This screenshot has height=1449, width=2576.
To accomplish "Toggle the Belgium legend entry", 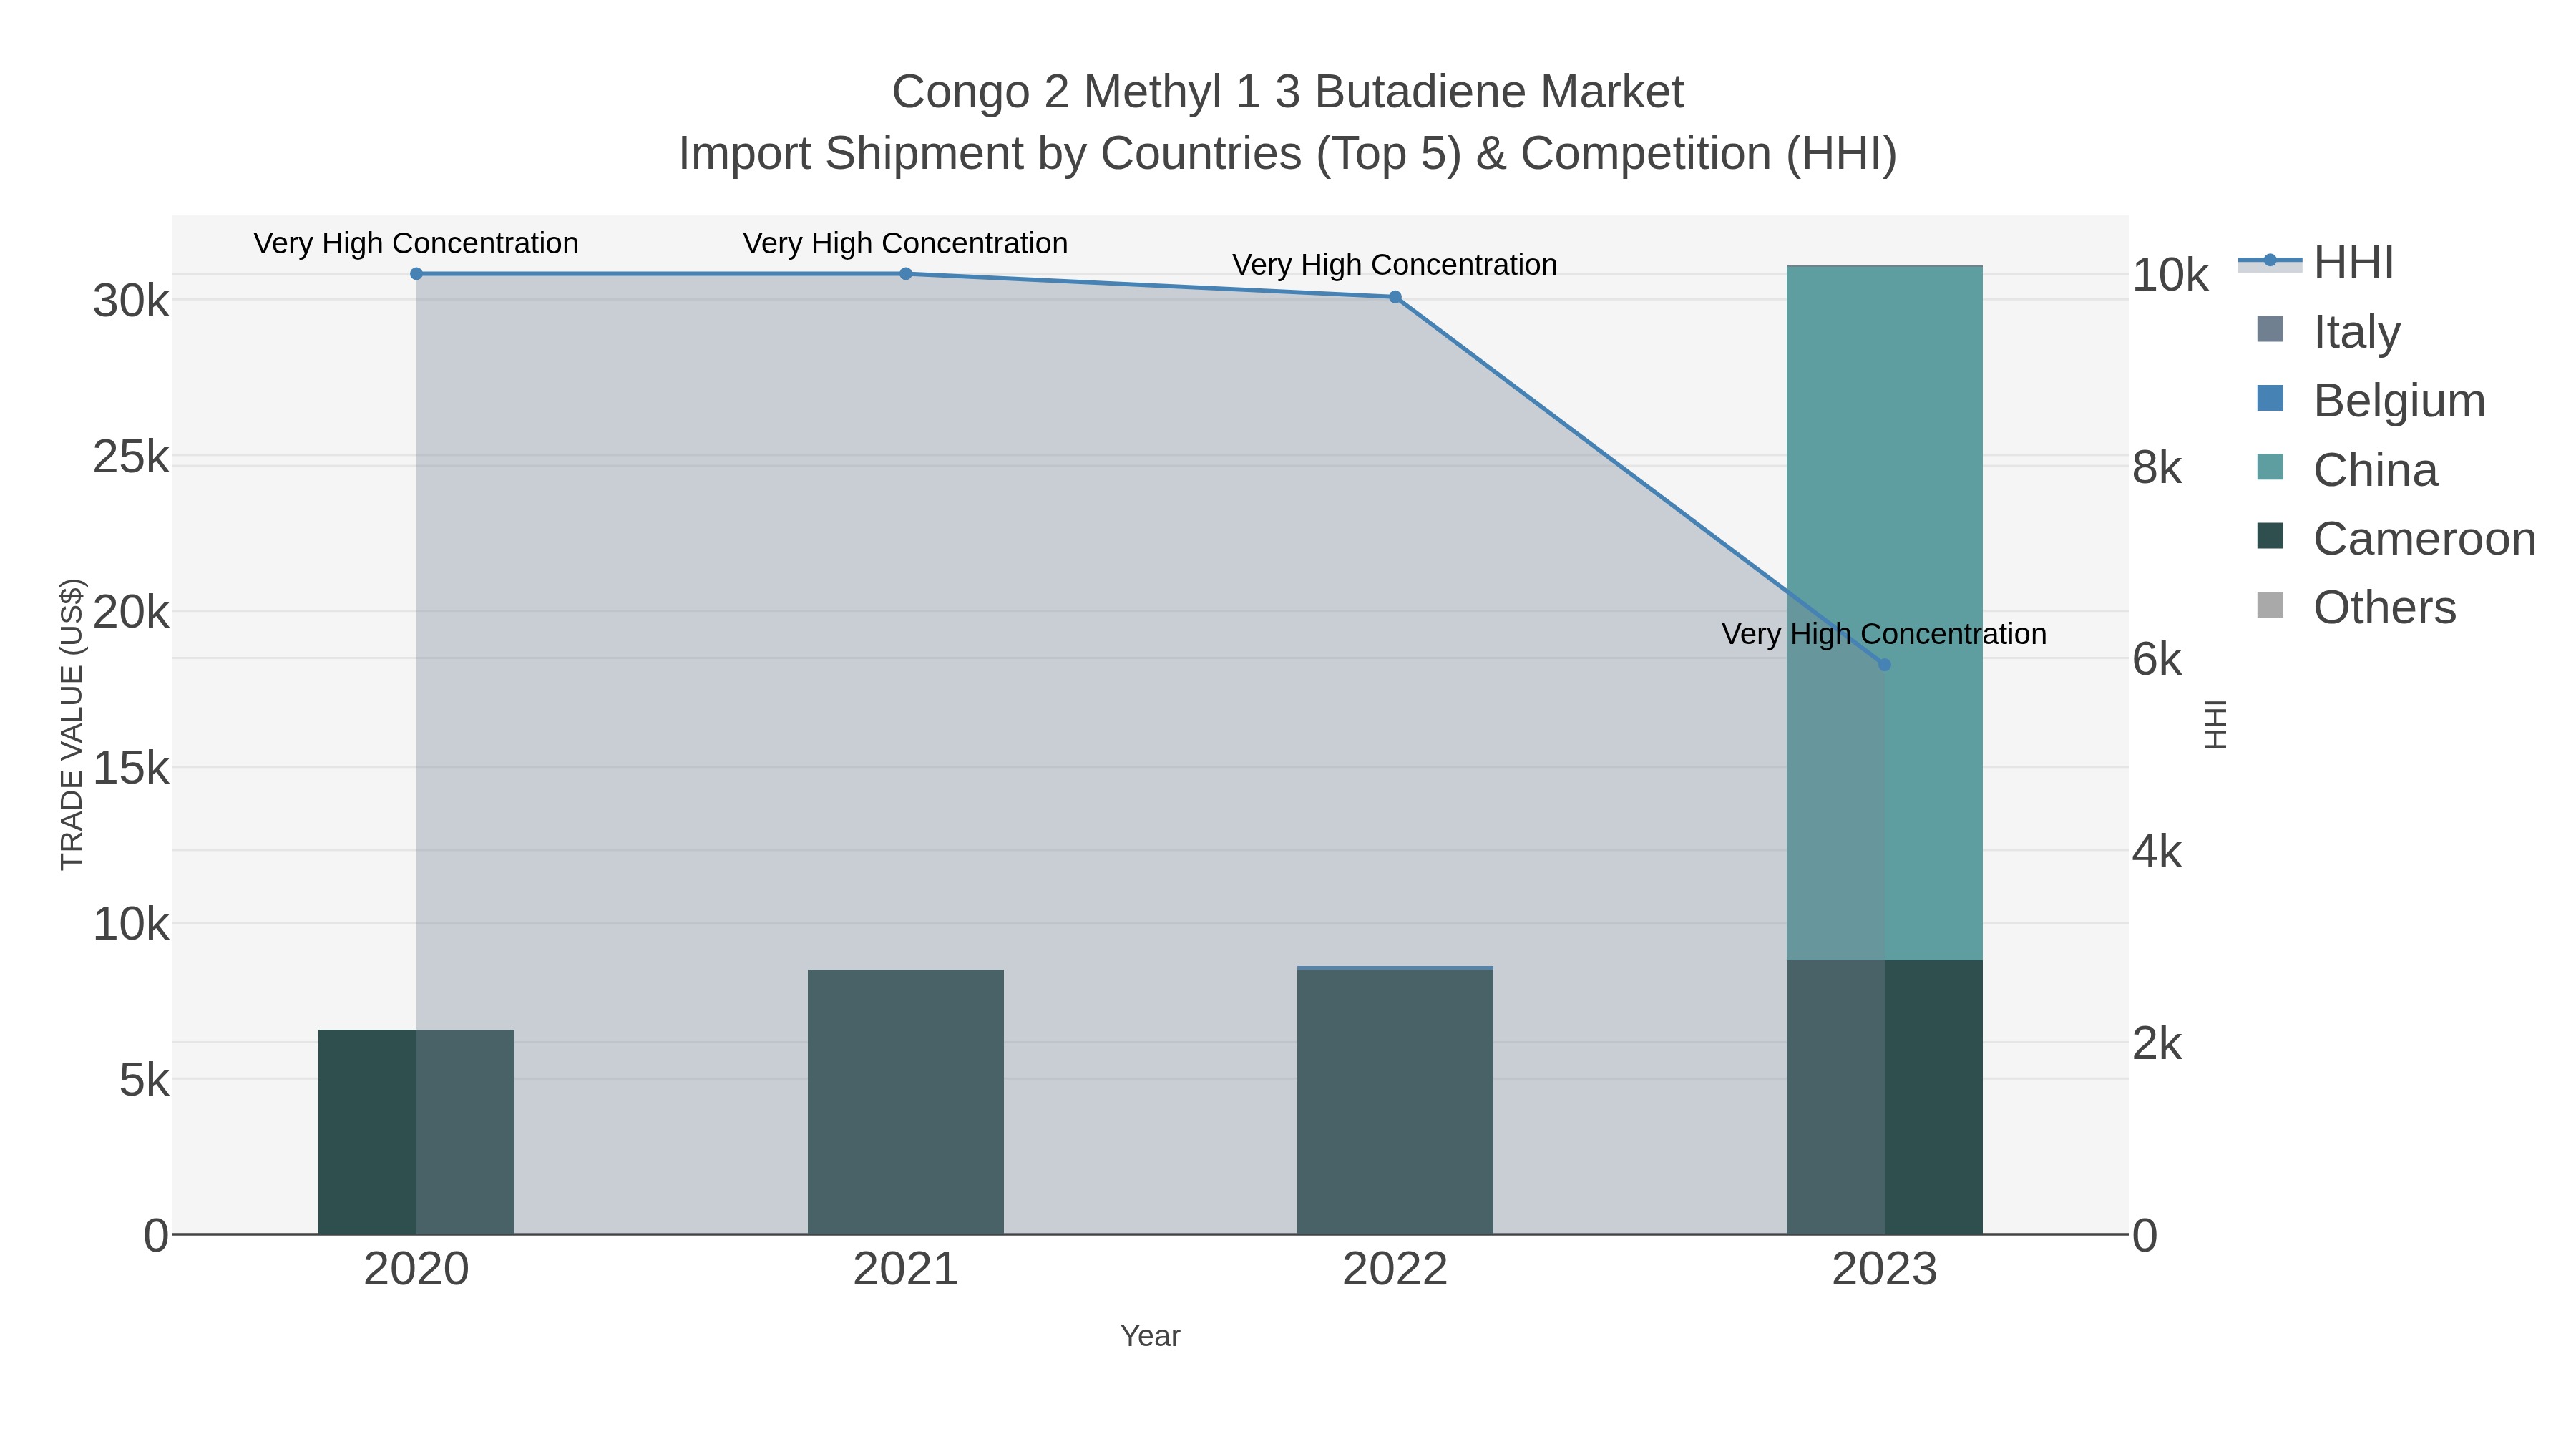I will click(x=2371, y=400).
